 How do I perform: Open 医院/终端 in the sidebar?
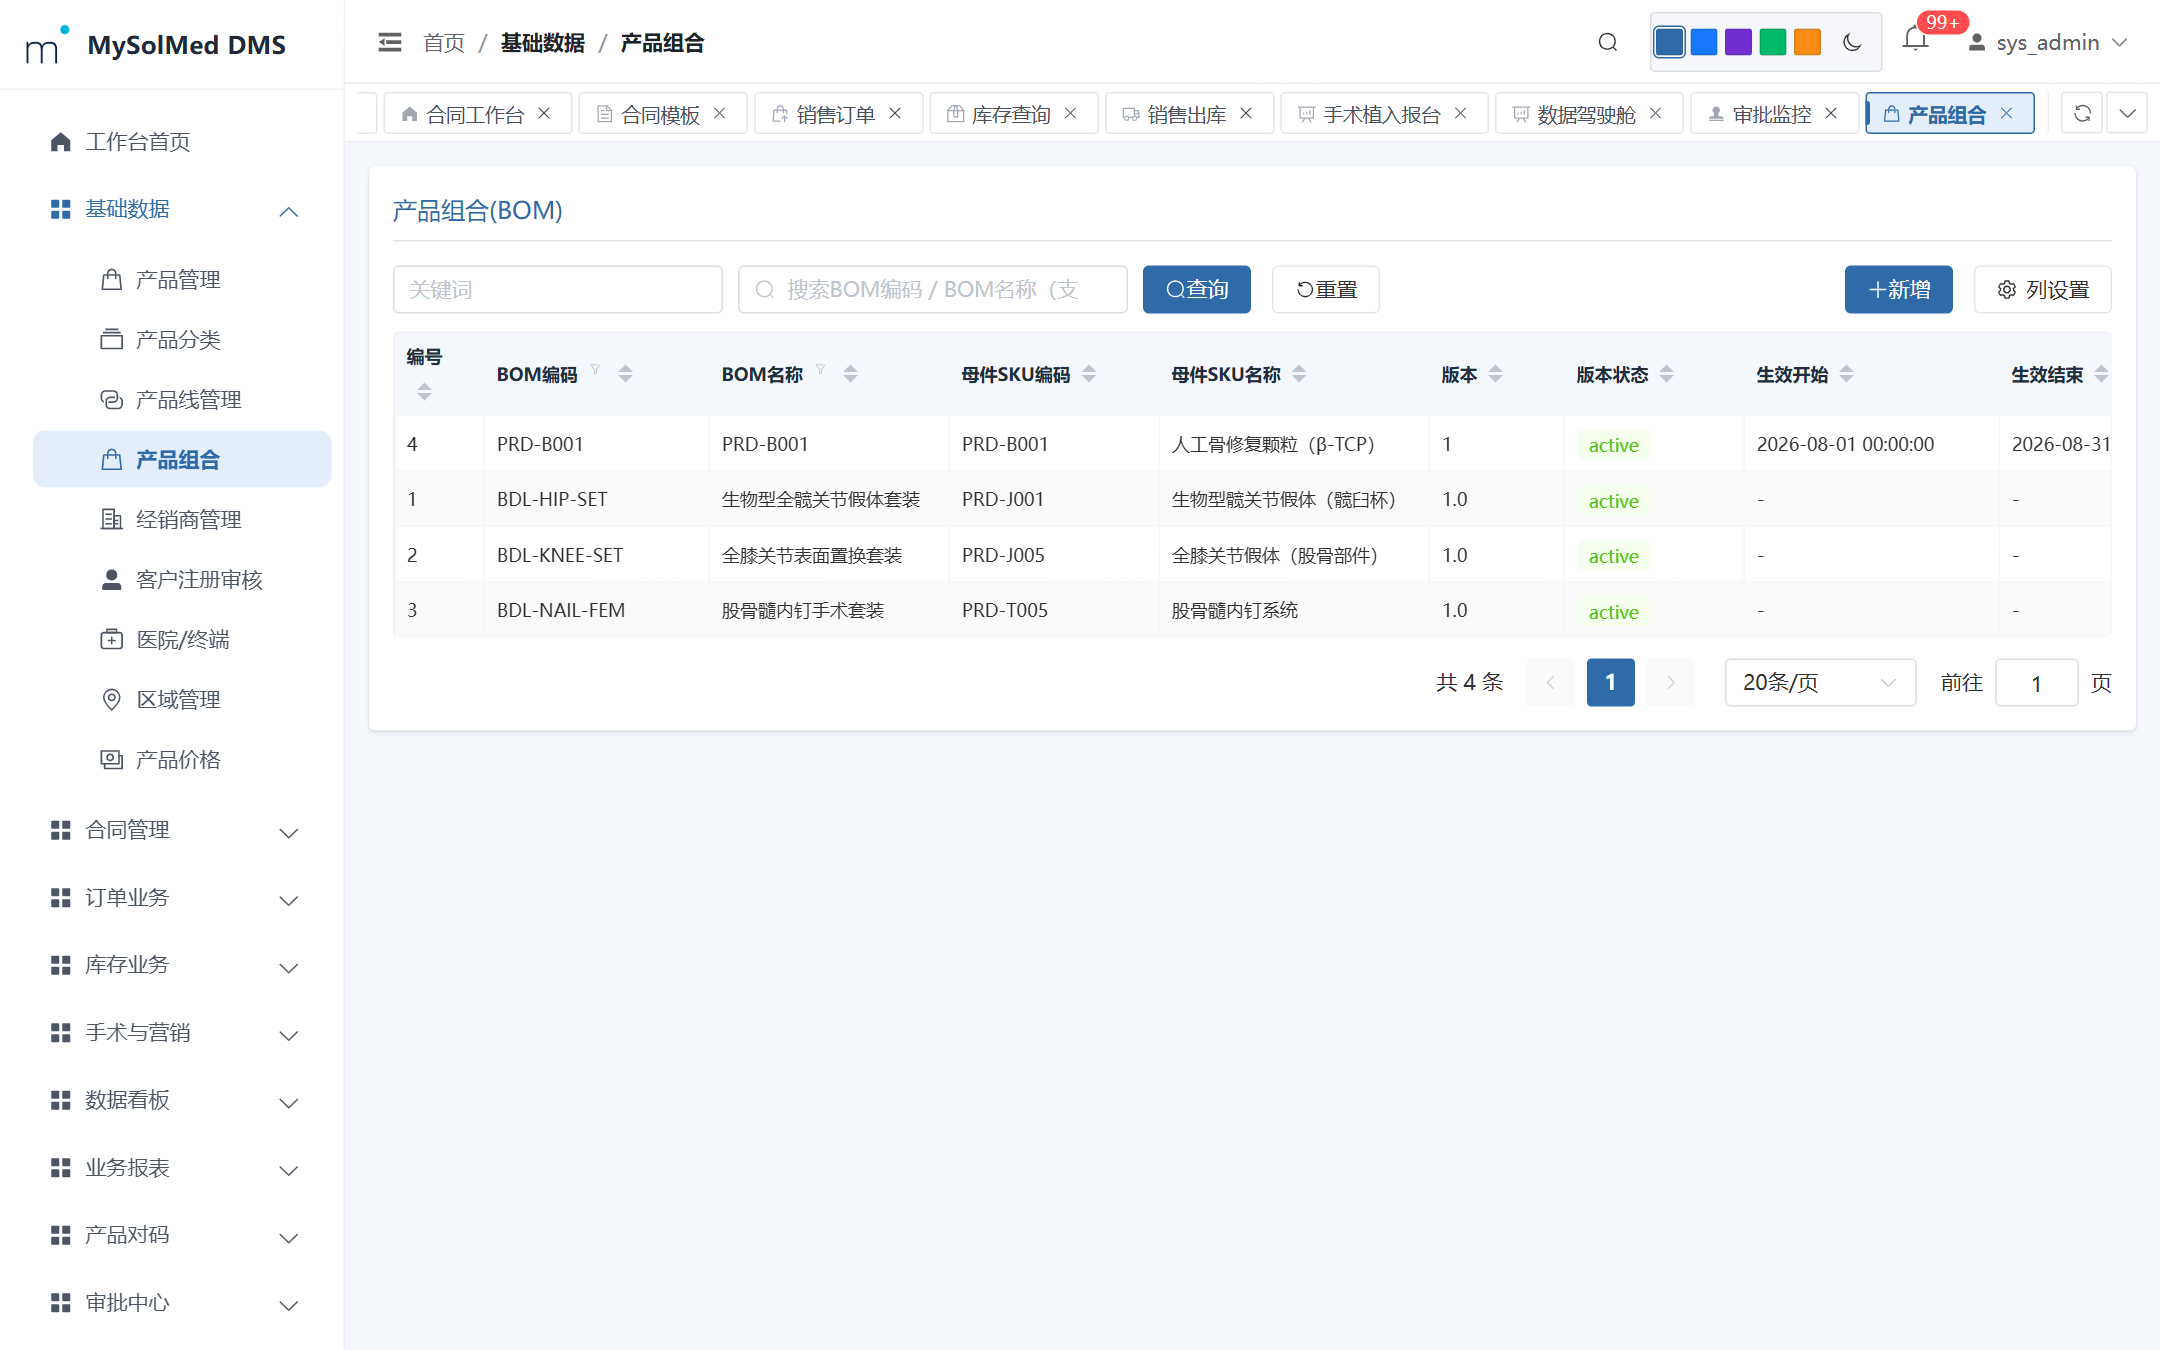182,639
